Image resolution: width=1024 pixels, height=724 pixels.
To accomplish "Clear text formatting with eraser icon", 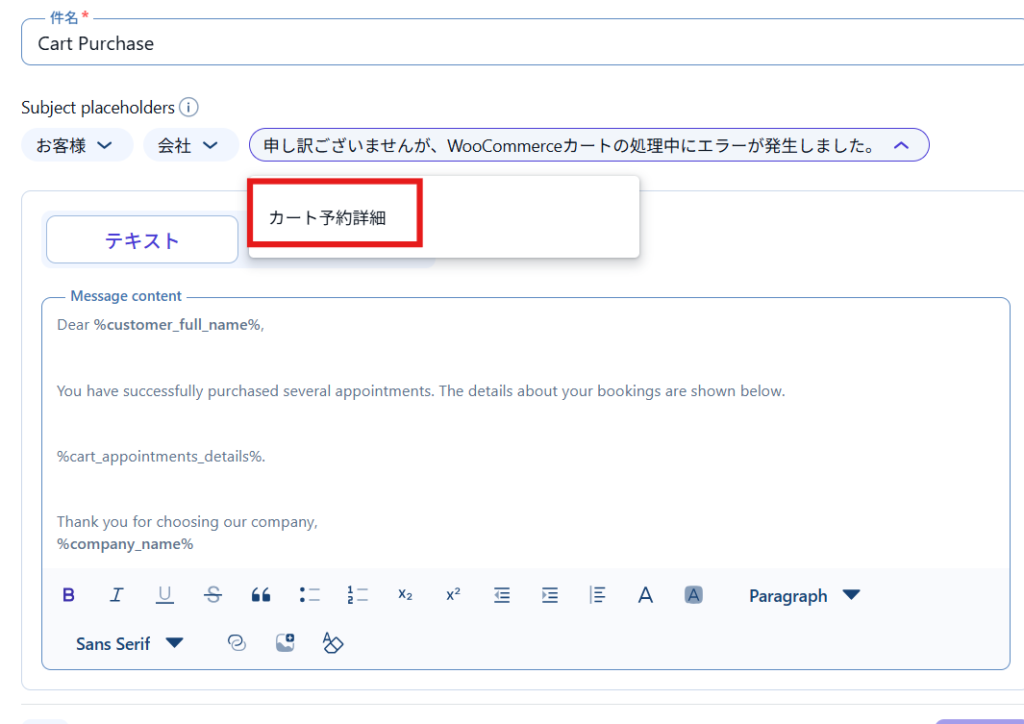I will click(x=333, y=643).
